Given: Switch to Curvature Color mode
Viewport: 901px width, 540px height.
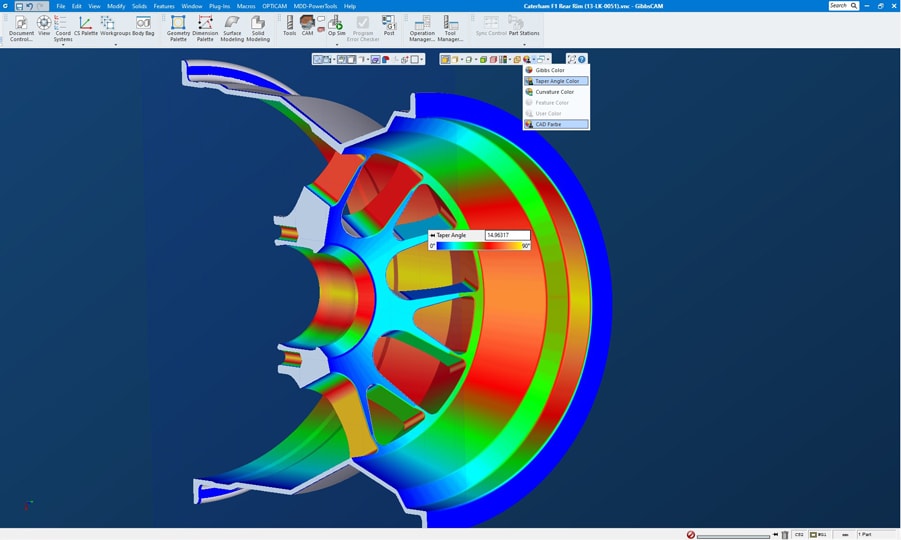Looking at the screenshot, I should point(554,92).
